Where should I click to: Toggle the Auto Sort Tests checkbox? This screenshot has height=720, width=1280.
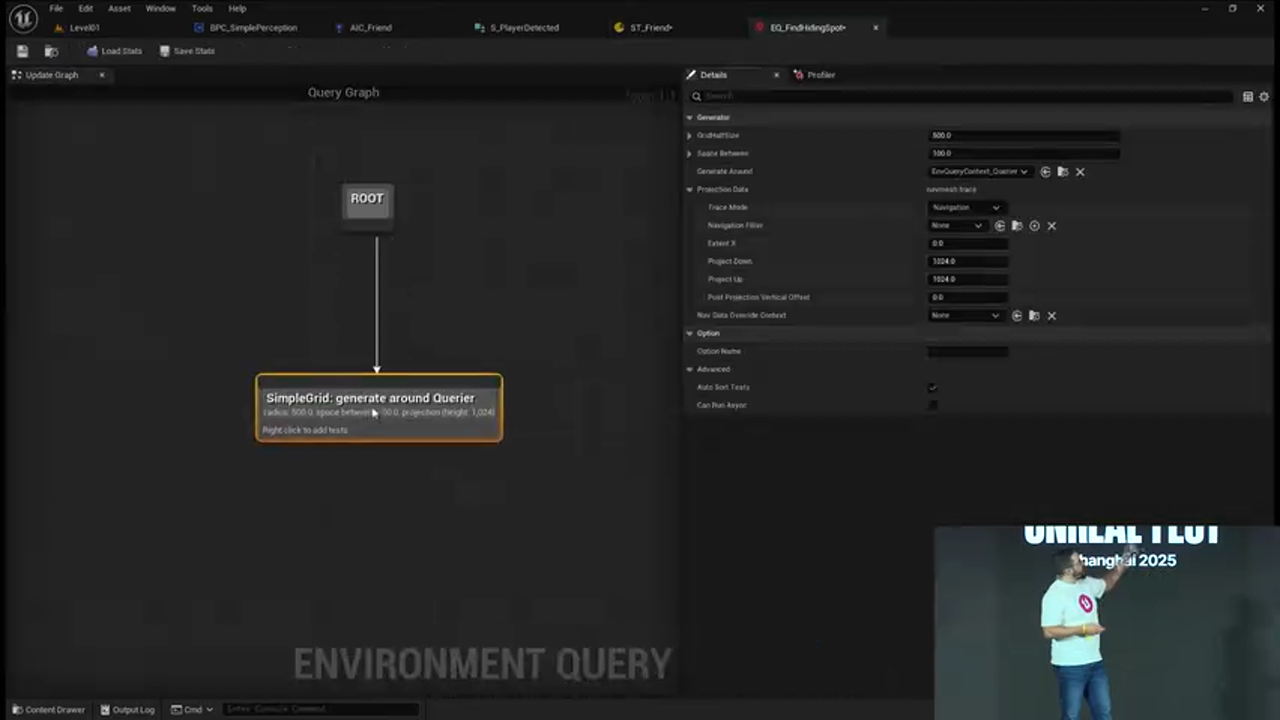pyautogui.click(x=932, y=387)
